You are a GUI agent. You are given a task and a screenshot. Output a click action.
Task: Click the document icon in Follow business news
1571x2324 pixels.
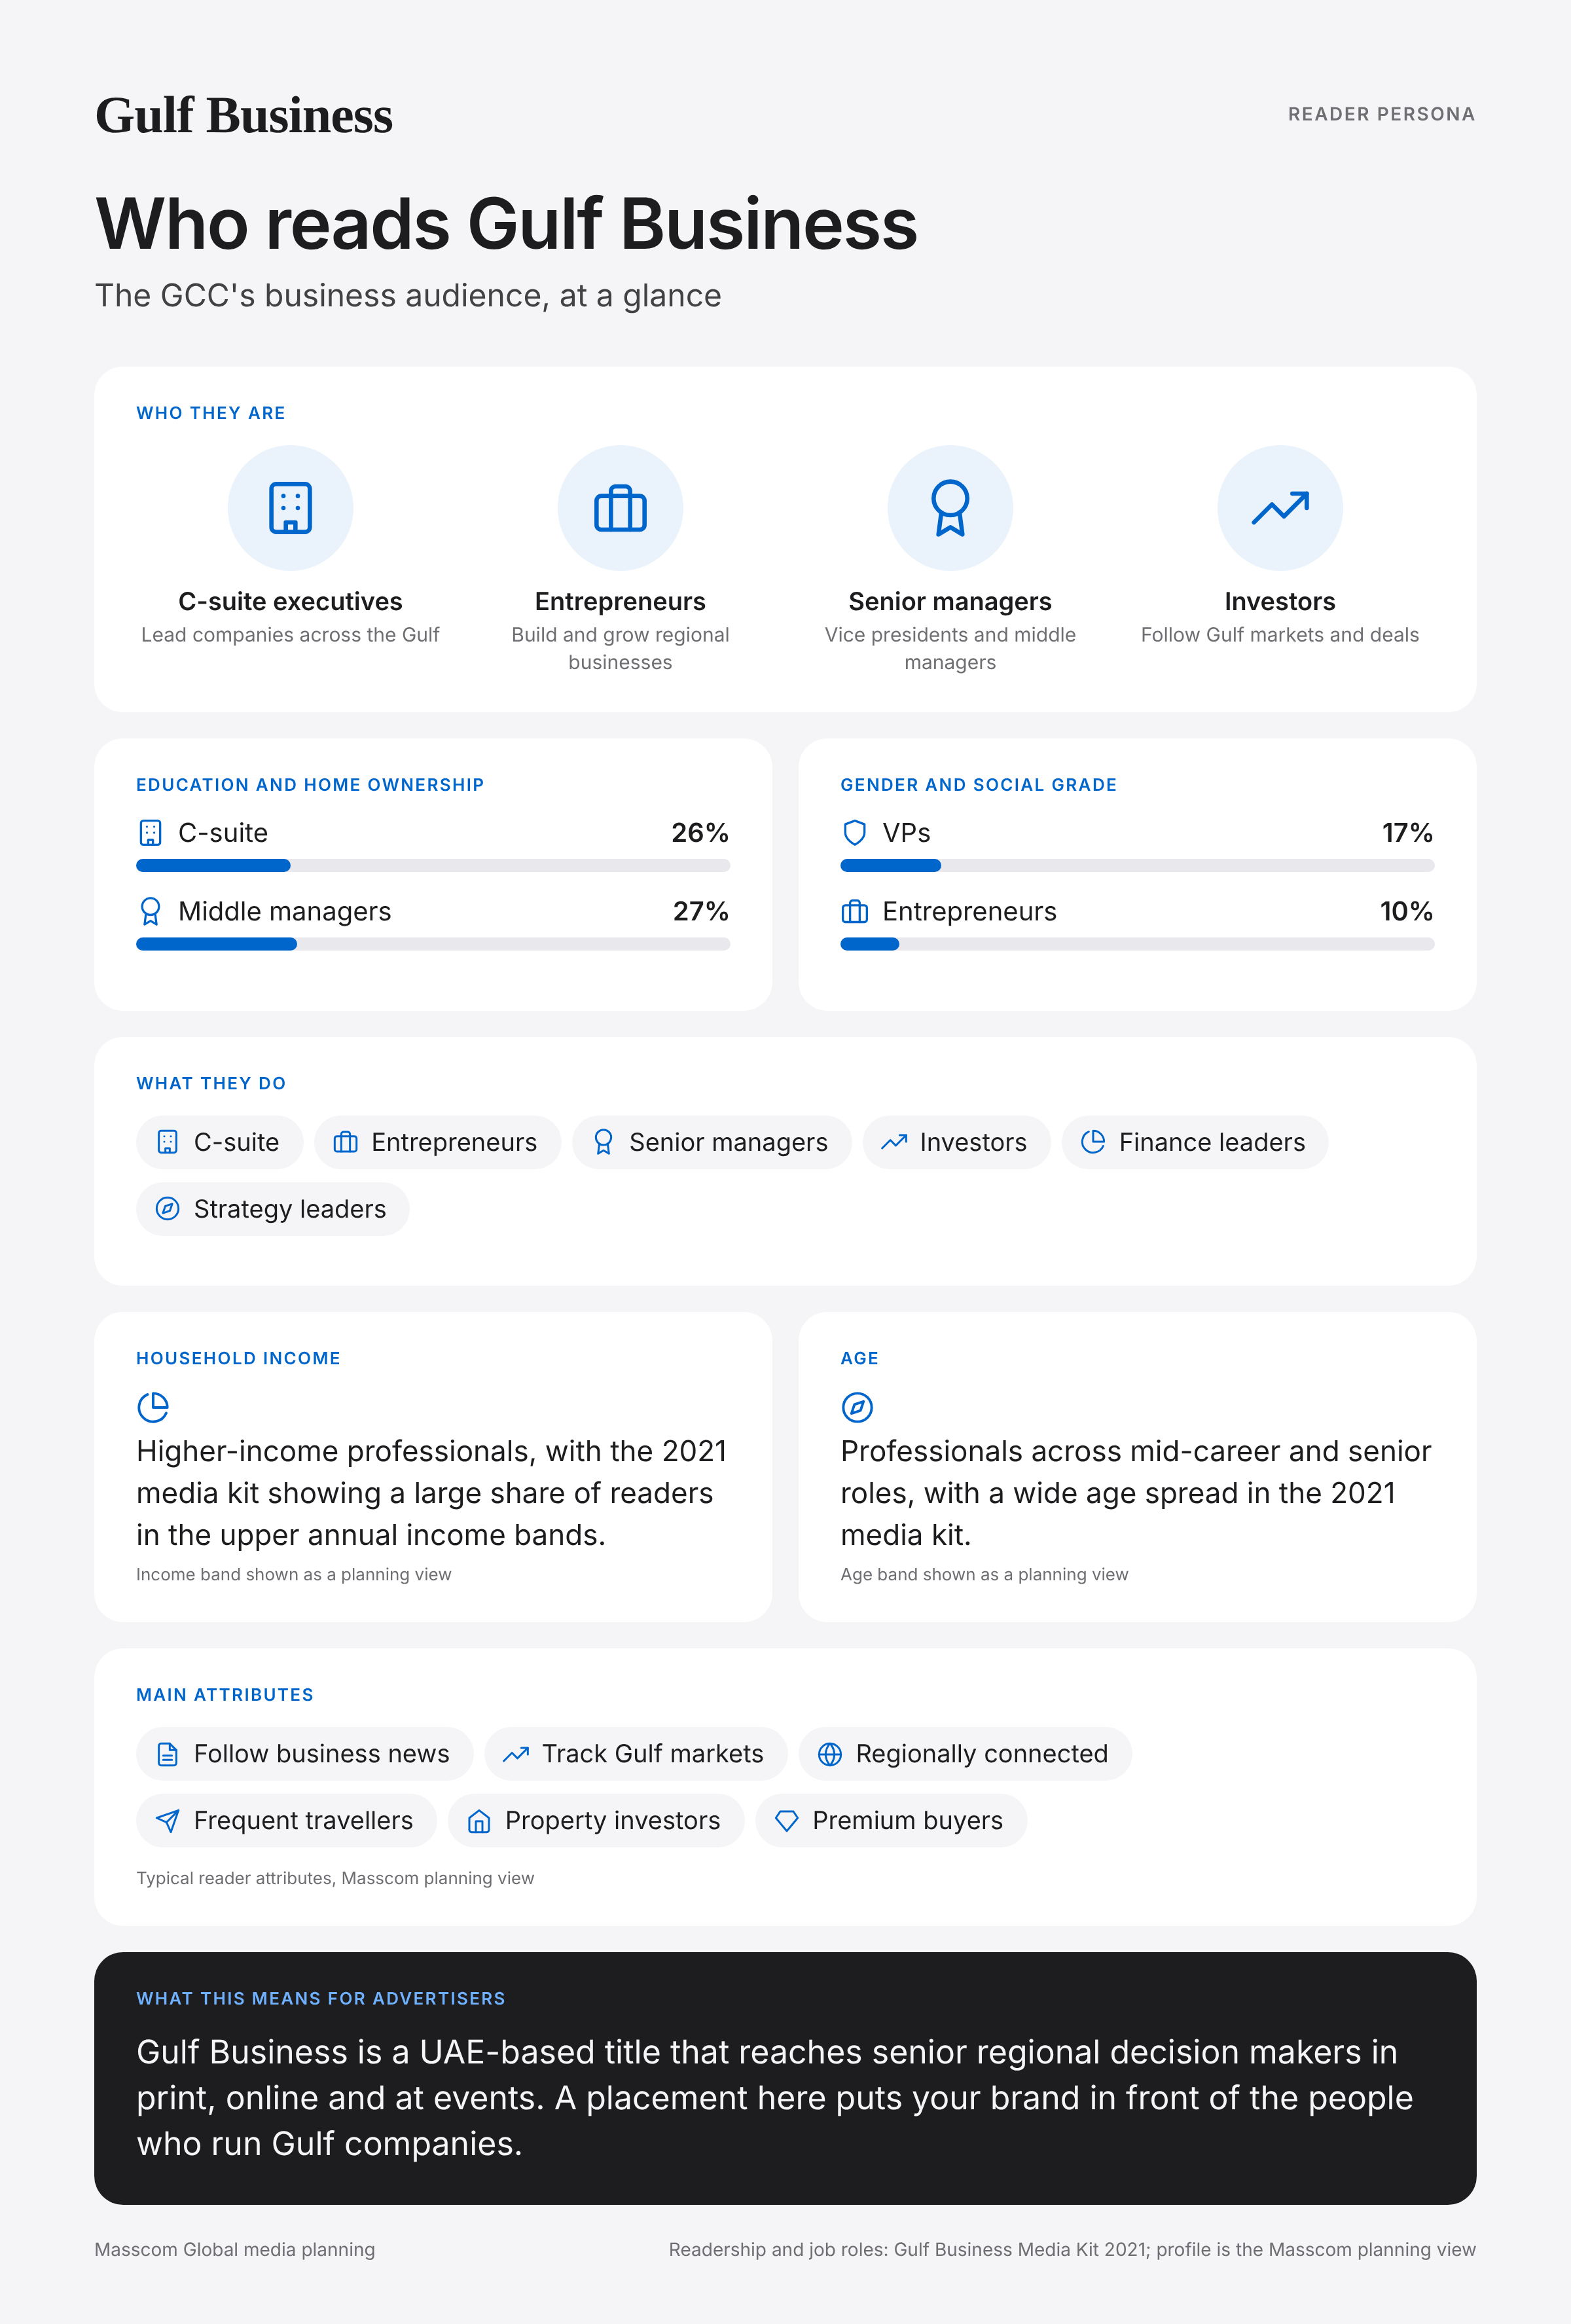click(x=168, y=1754)
